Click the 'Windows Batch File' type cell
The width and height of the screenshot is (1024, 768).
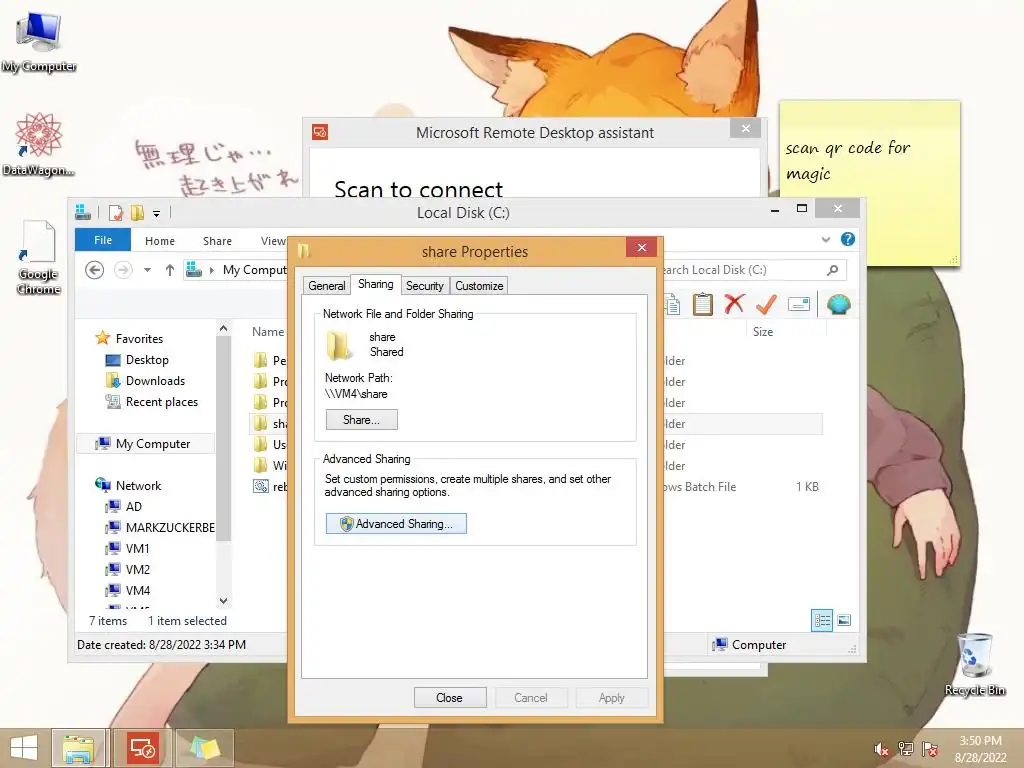[x=700, y=487]
